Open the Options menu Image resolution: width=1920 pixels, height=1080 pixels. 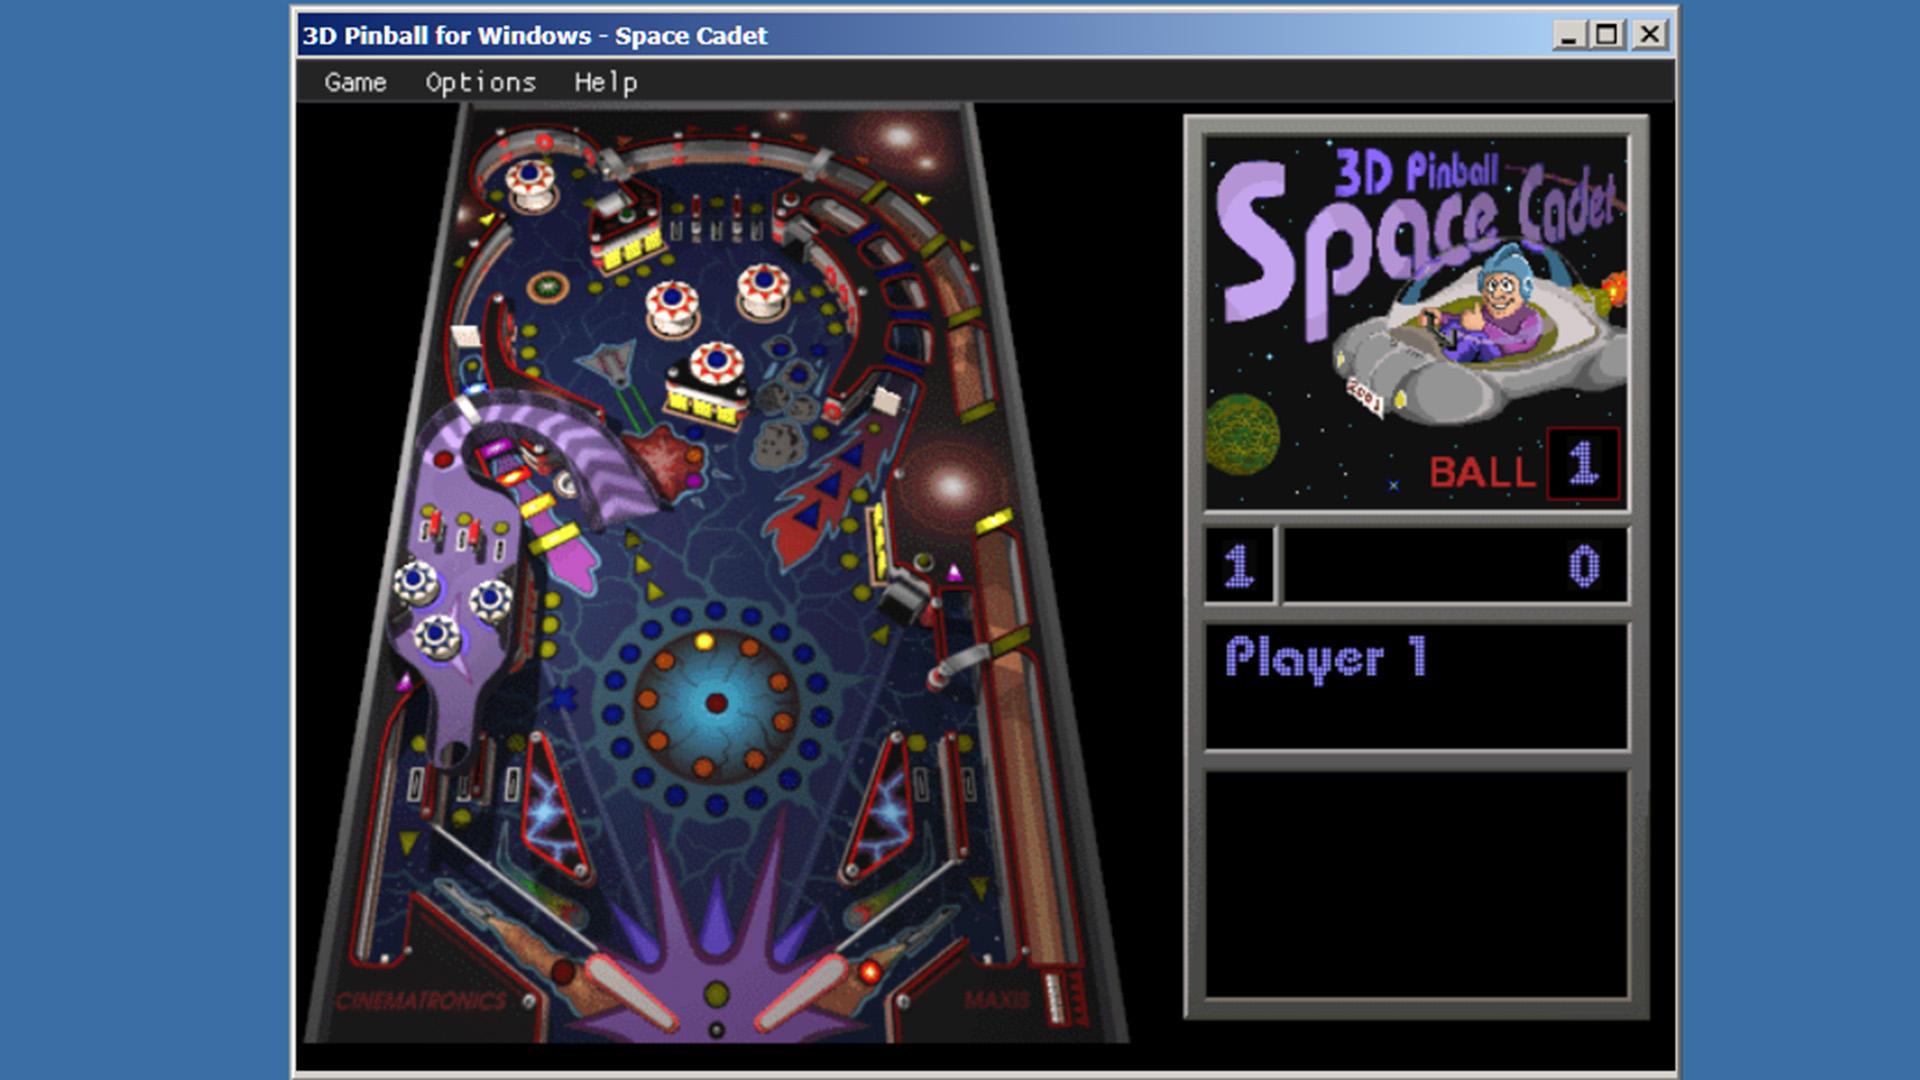(x=480, y=82)
